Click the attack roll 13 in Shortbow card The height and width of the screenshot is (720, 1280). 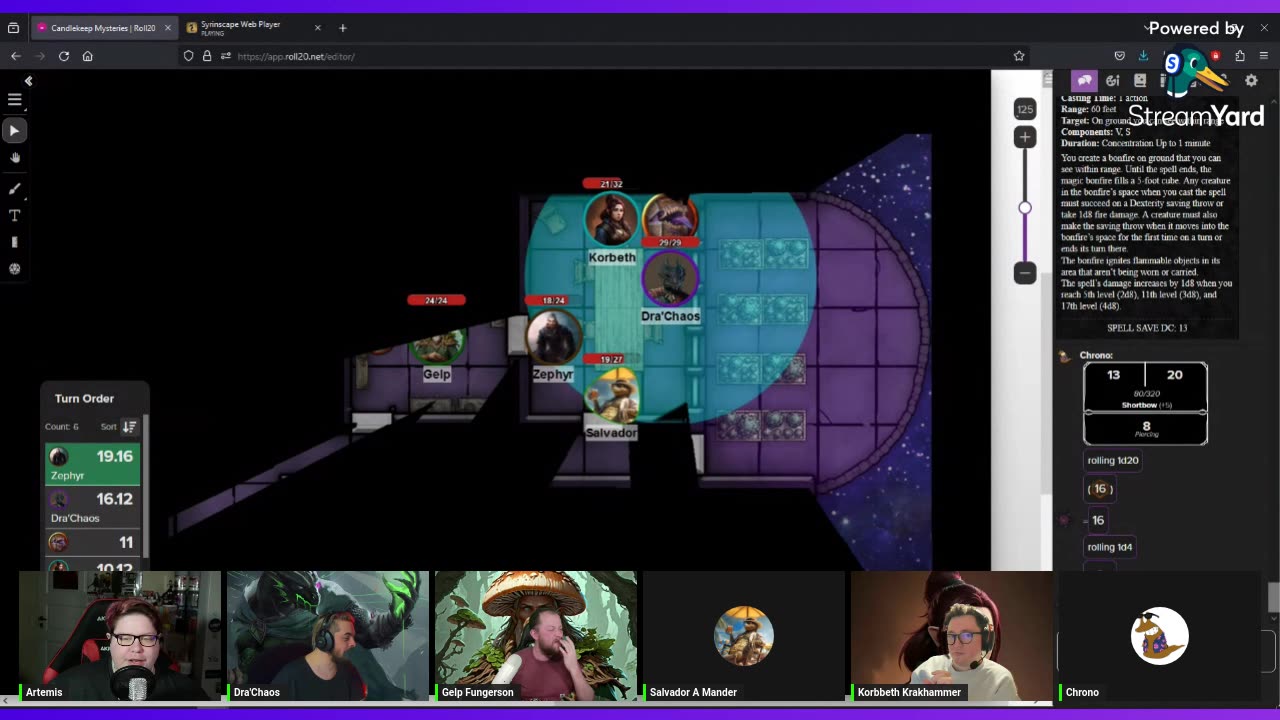tap(1114, 374)
